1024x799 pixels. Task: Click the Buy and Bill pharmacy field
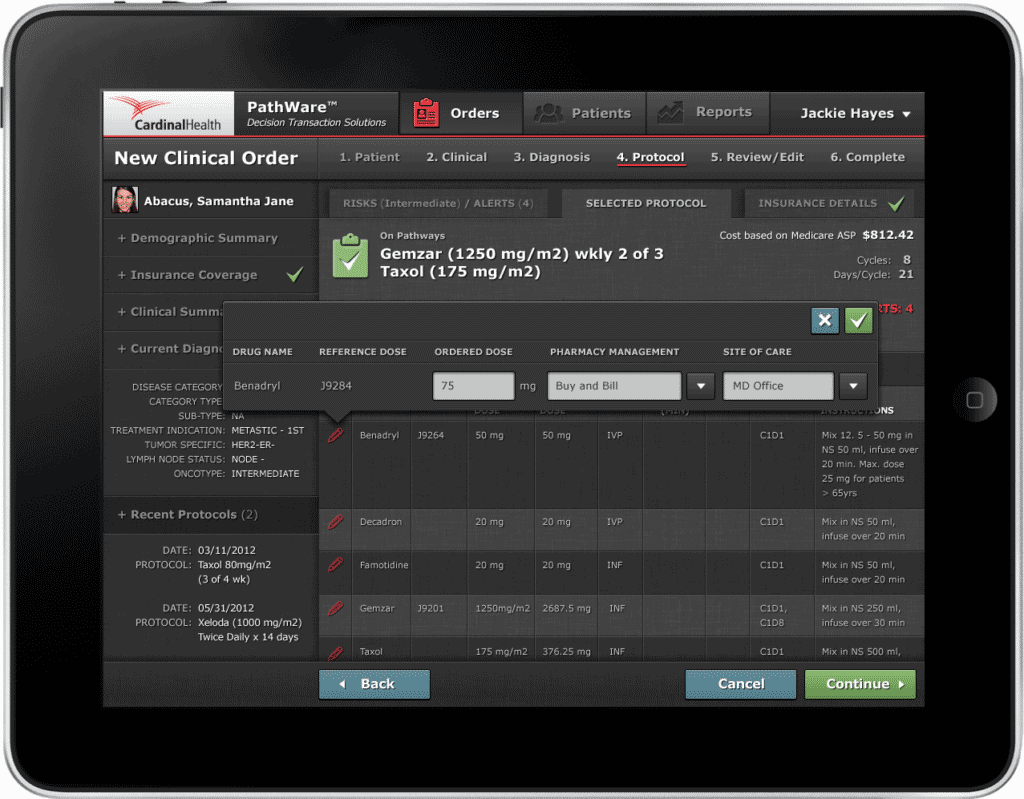(615, 386)
